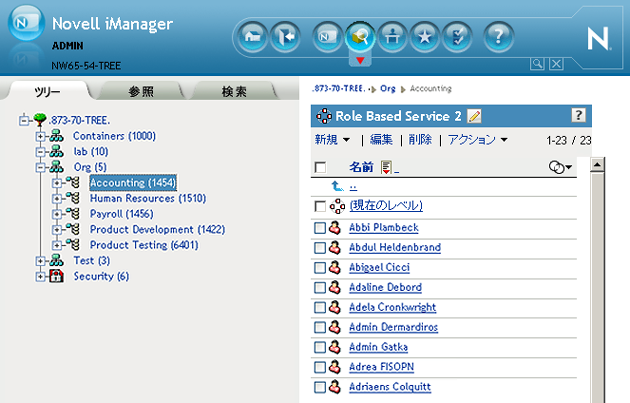630x403 pixels.
Task: Expand the Accounting (1454) node
Action: [x=57, y=183]
